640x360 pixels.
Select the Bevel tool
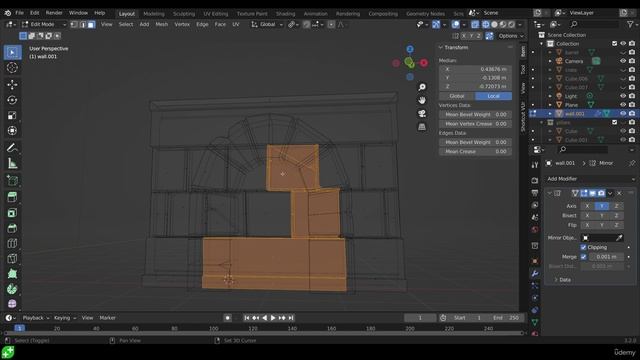pos(12,228)
